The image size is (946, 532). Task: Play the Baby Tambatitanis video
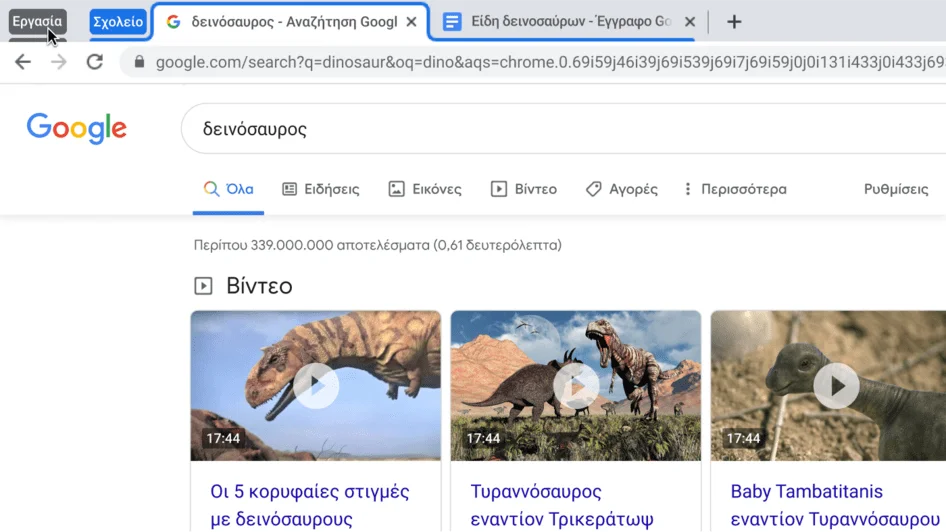(x=836, y=385)
